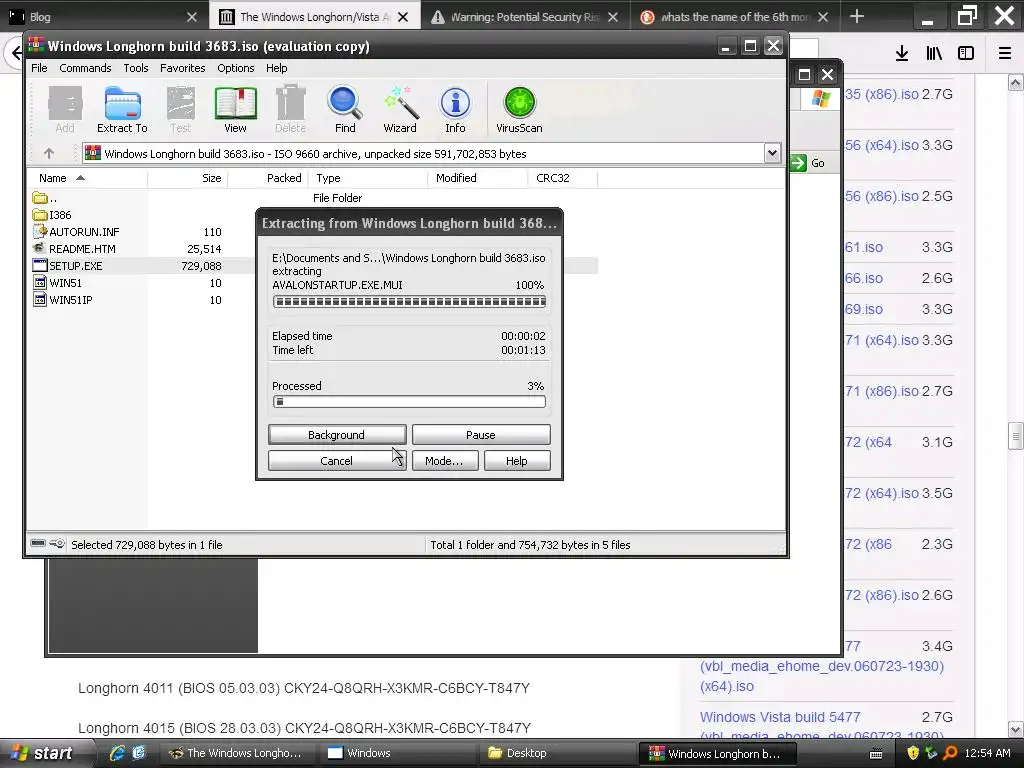Click the browser page scrollbar thumb
The height and width of the screenshot is (768, 1024).
pos(1015,436)
